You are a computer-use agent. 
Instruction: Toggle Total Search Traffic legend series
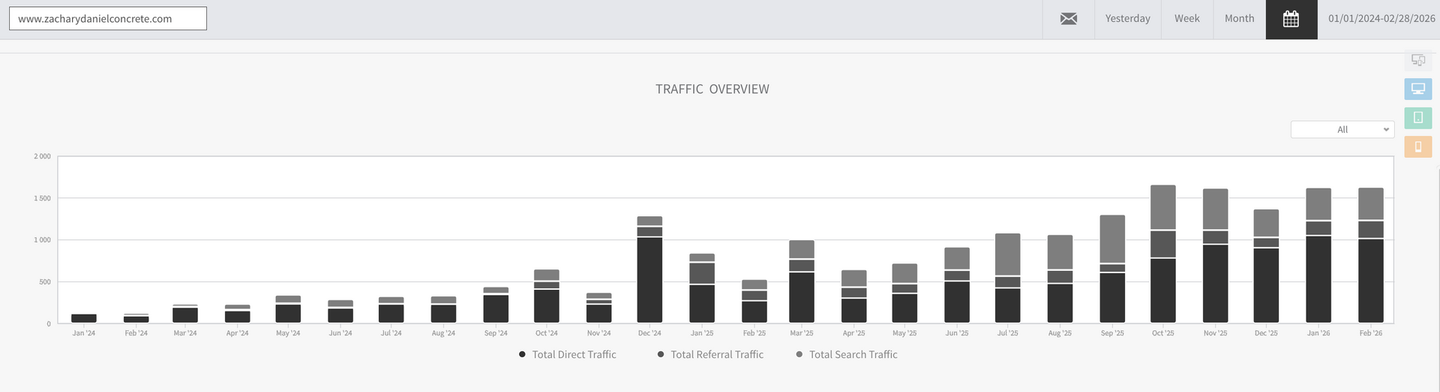tap(846, 355)
